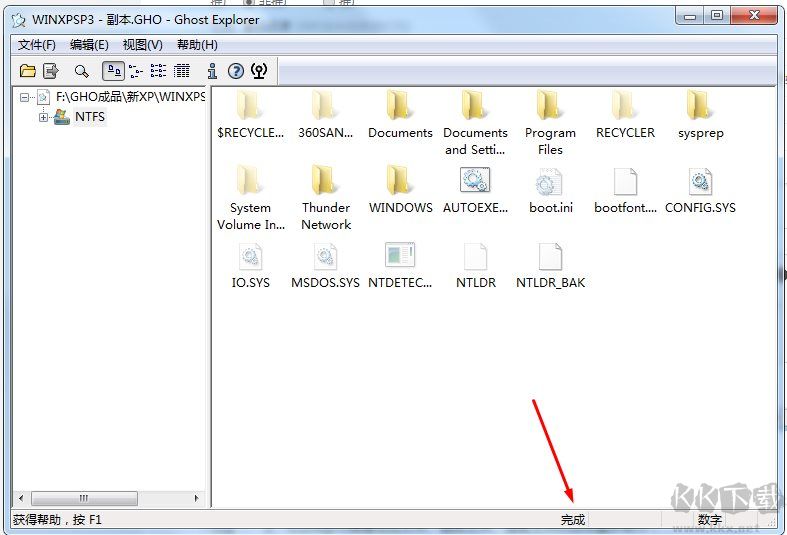This screenshot has height=535, width=787.
Task: Open the 帮助(H) menu
Action: 197,45
